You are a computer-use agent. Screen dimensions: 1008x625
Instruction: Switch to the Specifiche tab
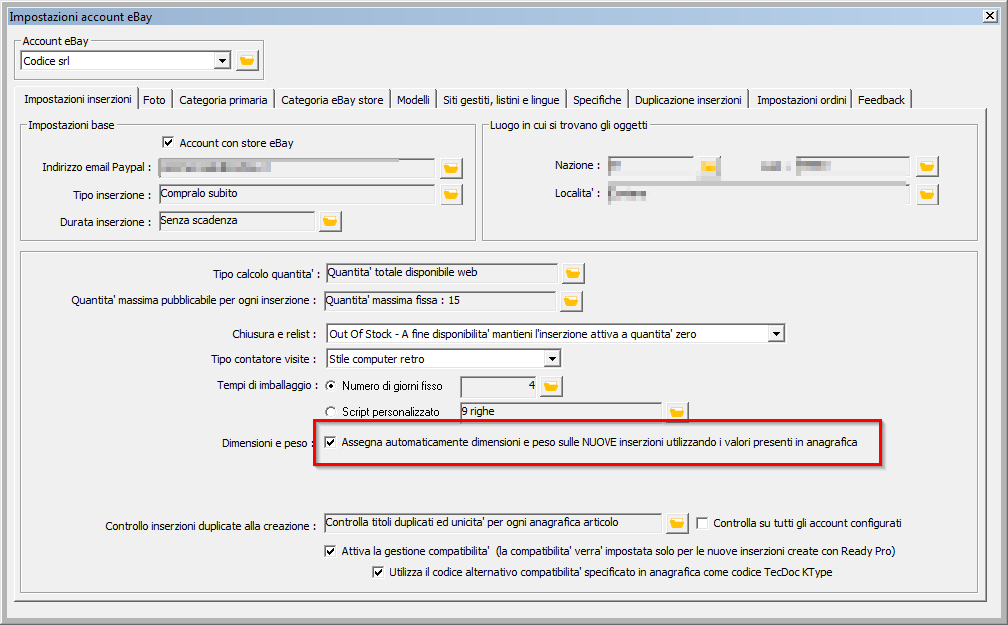(597, 100)
